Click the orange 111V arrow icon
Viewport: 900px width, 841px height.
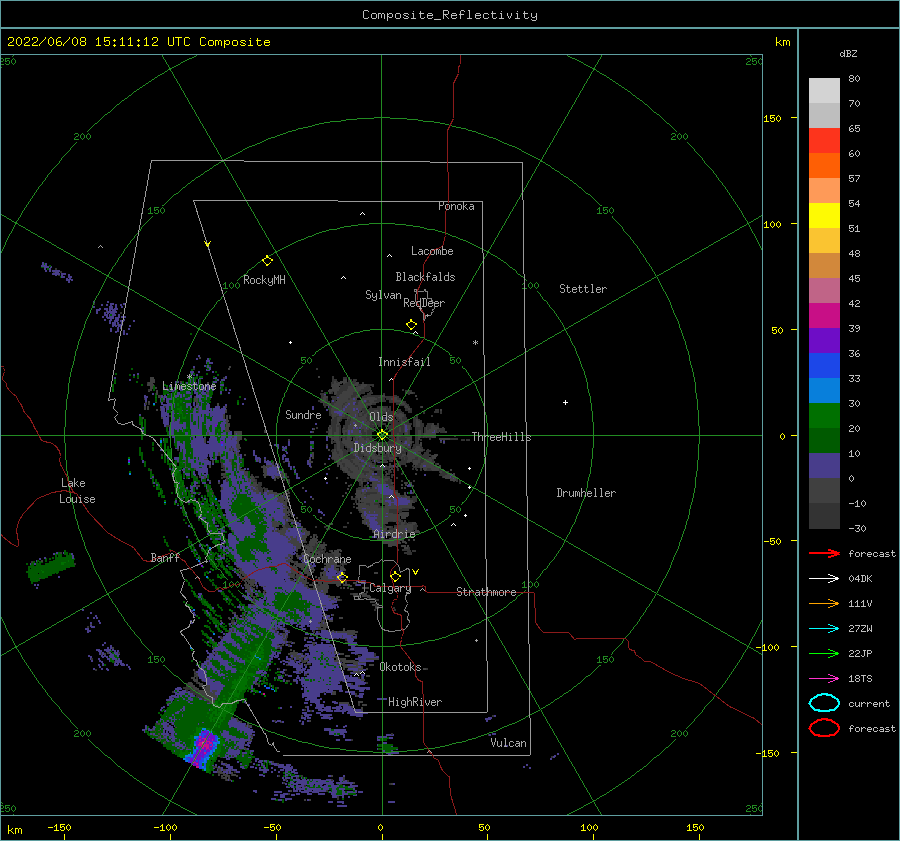pyautogui.click(x=824, y=603)
